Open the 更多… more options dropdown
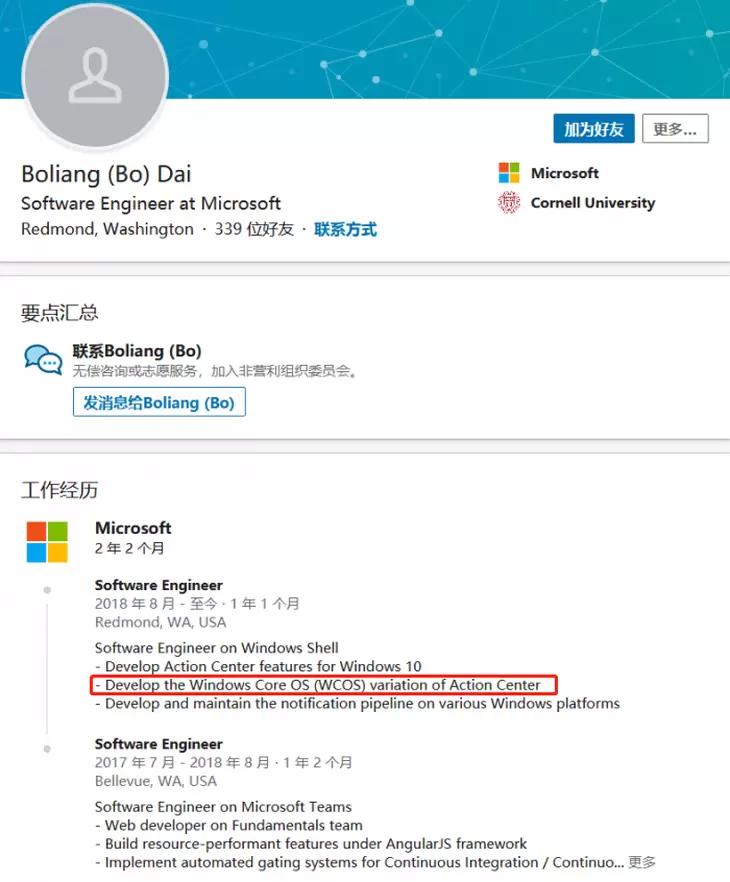730x882 pixels. pos(675,129)
